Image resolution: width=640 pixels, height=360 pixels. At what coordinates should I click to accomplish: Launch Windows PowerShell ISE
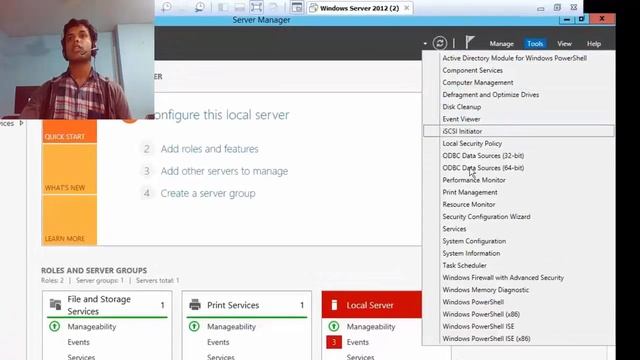(478, 327)
